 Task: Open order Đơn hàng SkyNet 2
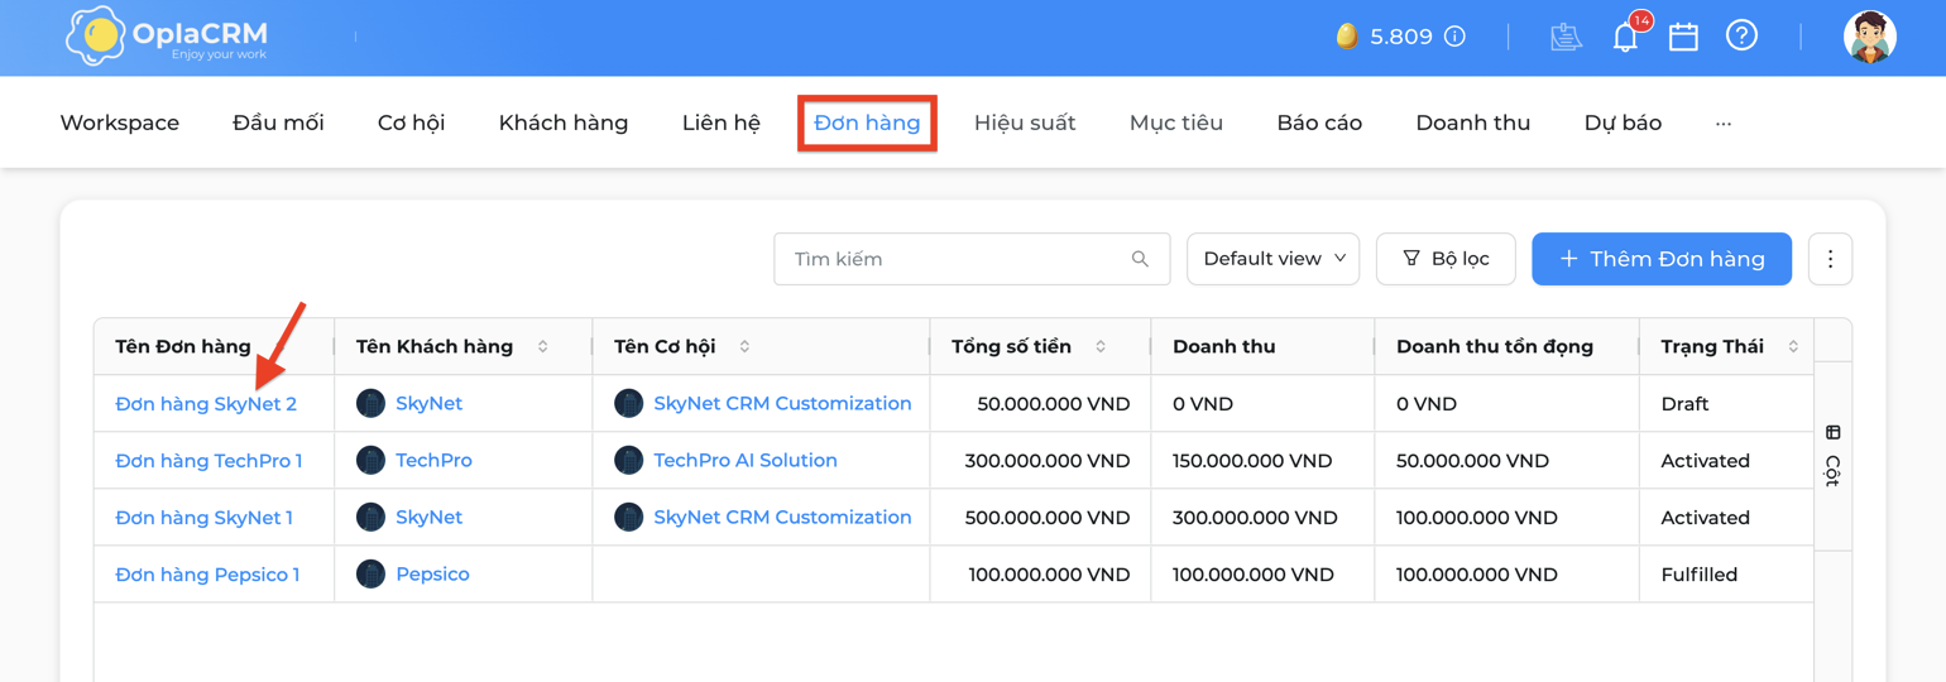(206, 404)
